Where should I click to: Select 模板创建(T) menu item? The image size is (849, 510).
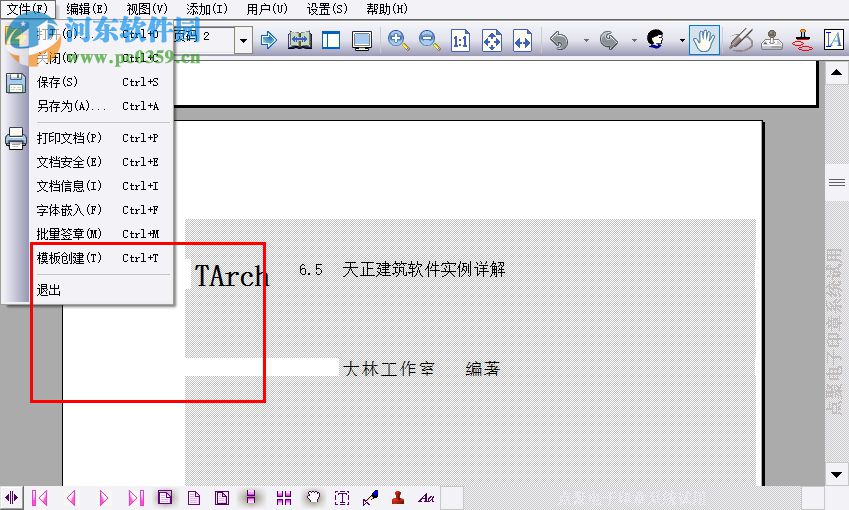(x=101, y=258)
